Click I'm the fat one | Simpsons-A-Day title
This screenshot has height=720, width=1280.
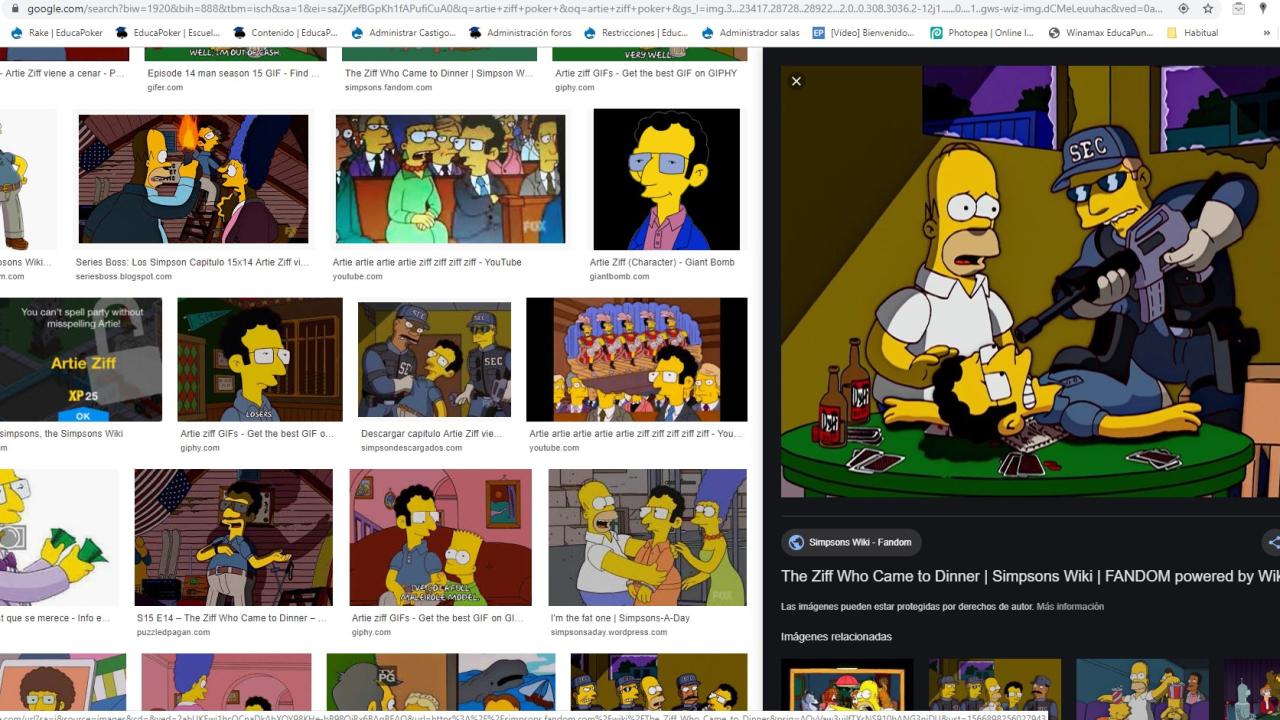[x=620, y=618]
